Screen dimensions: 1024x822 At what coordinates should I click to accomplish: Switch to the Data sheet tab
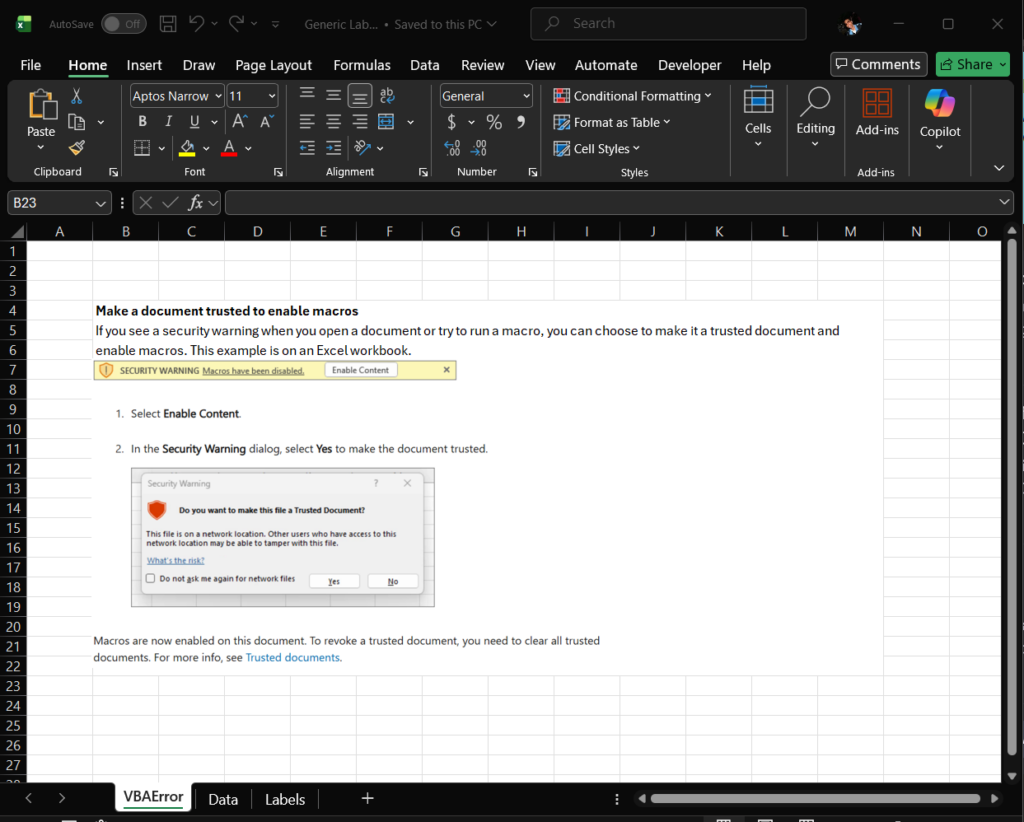(223, 799)
